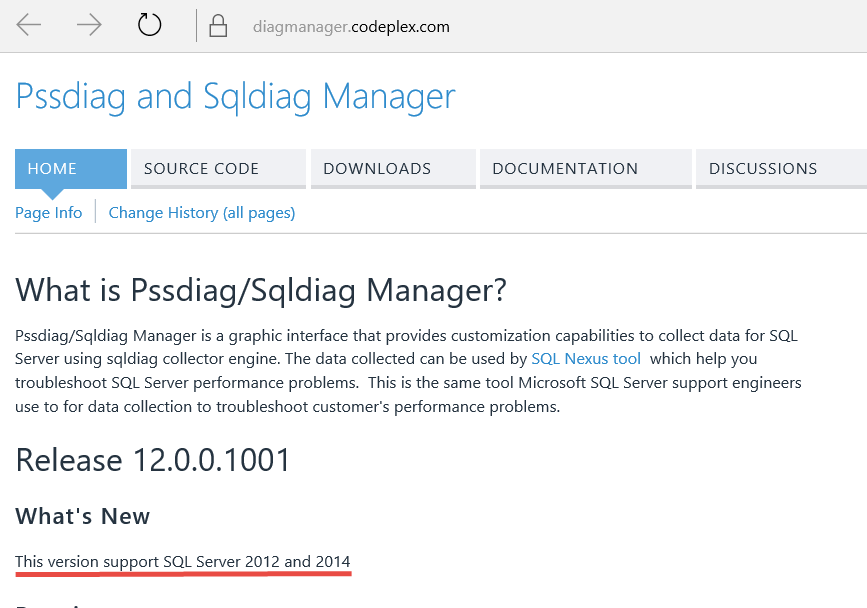Follow the SQL Nexus tool link
Screen dimensions: 867x608
click(586, 358)
